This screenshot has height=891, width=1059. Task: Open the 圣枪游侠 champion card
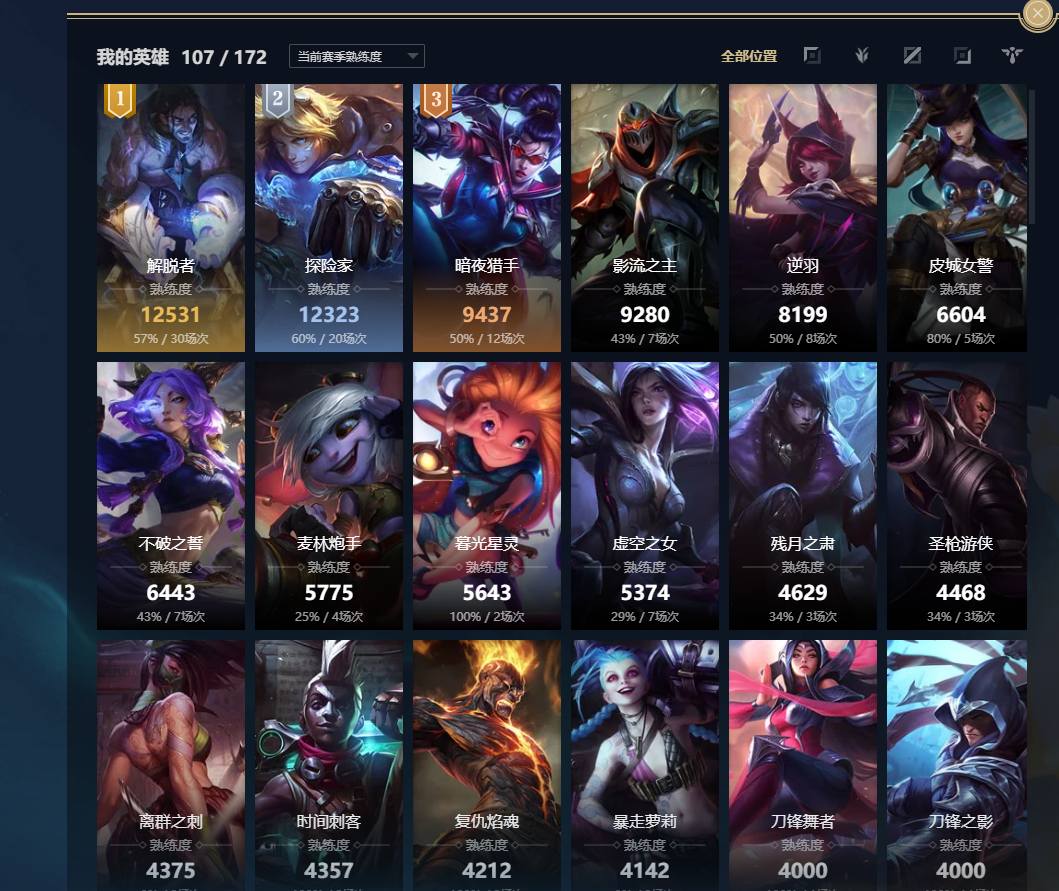(x=957, y=496)
